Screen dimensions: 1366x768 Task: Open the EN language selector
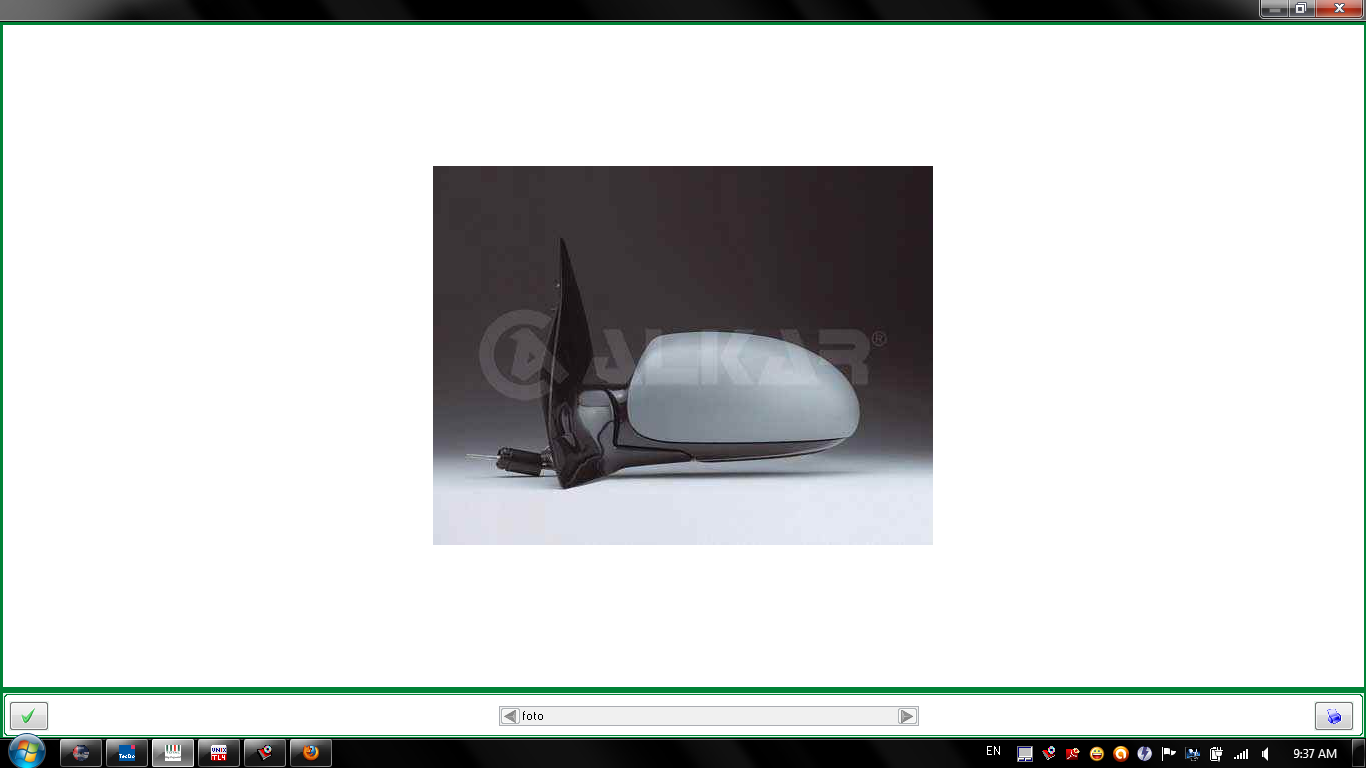click(993, 752)
